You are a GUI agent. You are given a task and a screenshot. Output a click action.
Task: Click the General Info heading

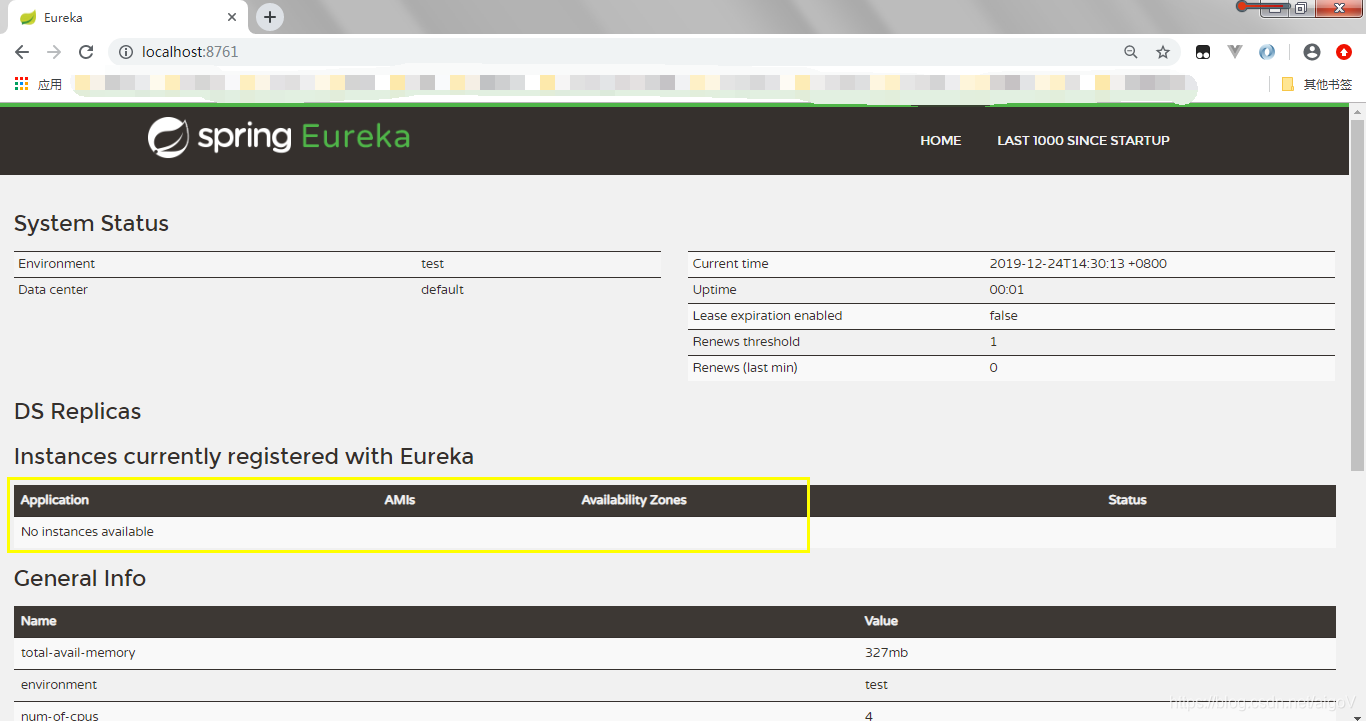point(80,579)
